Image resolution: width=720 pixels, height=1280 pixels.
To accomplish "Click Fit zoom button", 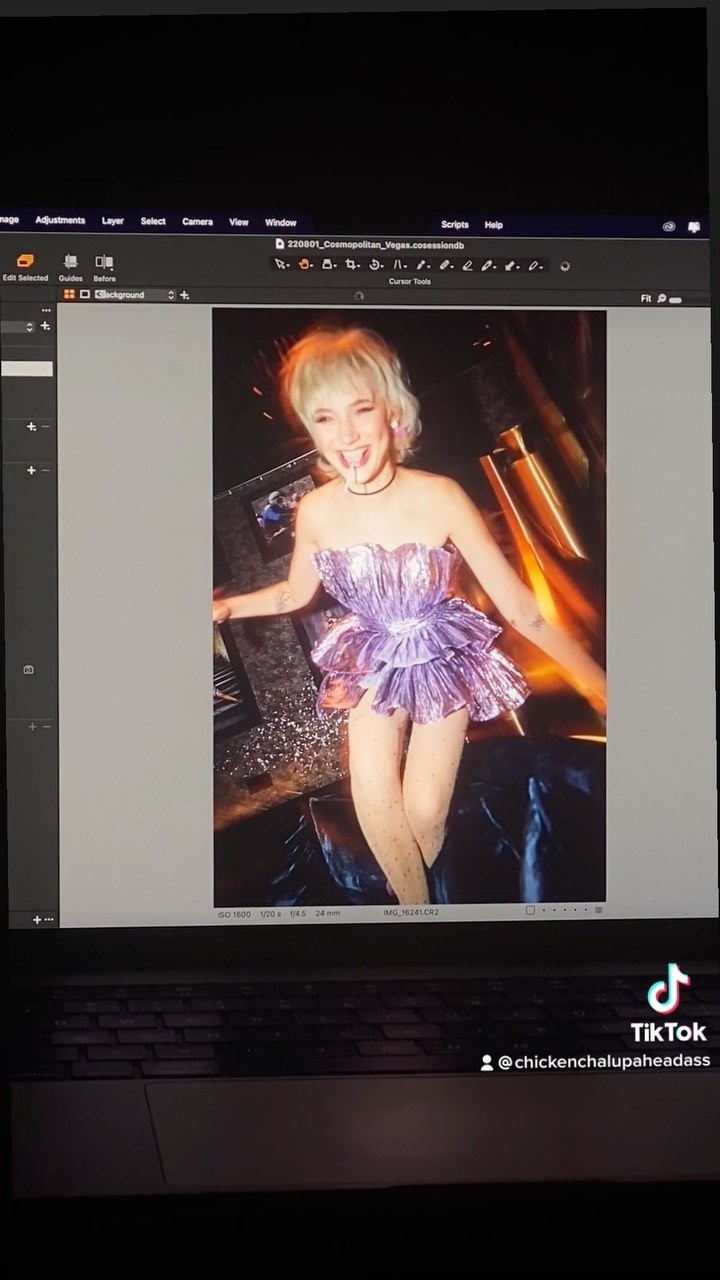I will tap(646, 298).
